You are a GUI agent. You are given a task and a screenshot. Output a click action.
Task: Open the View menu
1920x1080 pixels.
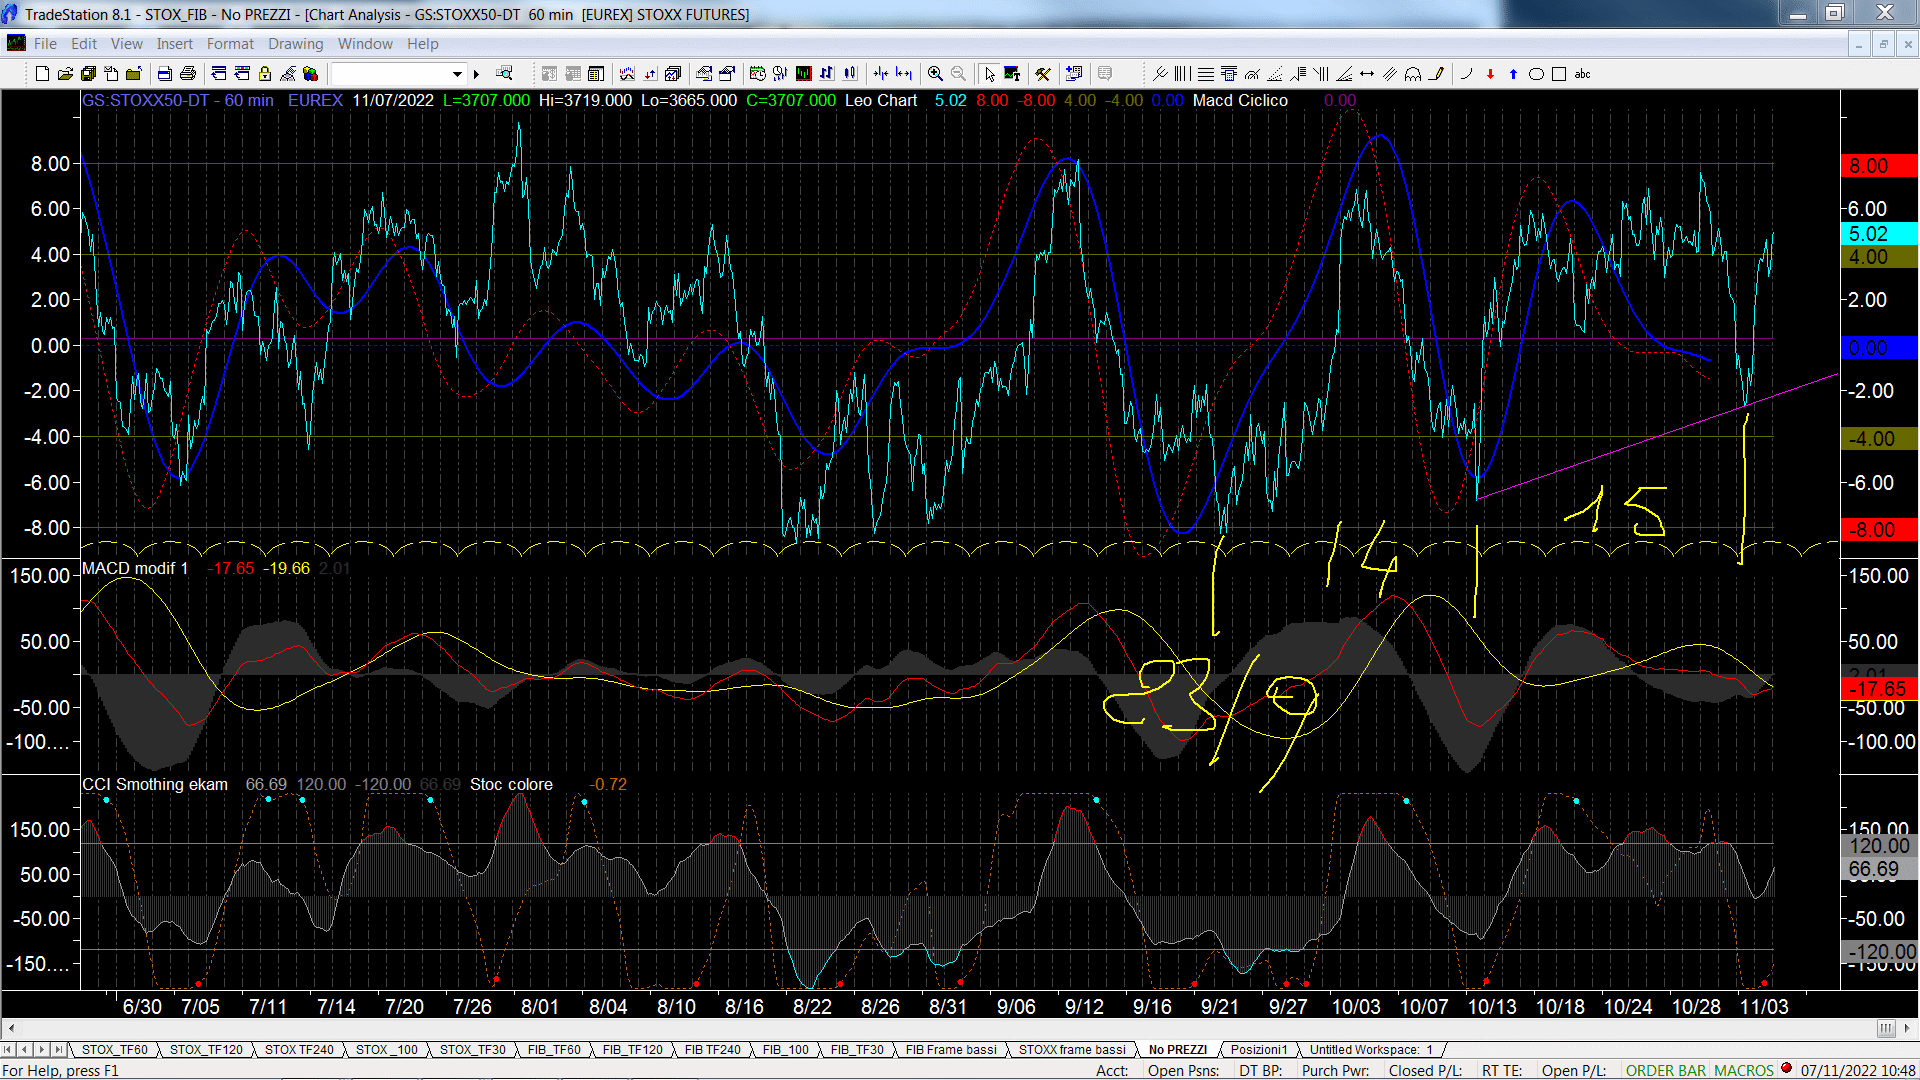point(126,44)
